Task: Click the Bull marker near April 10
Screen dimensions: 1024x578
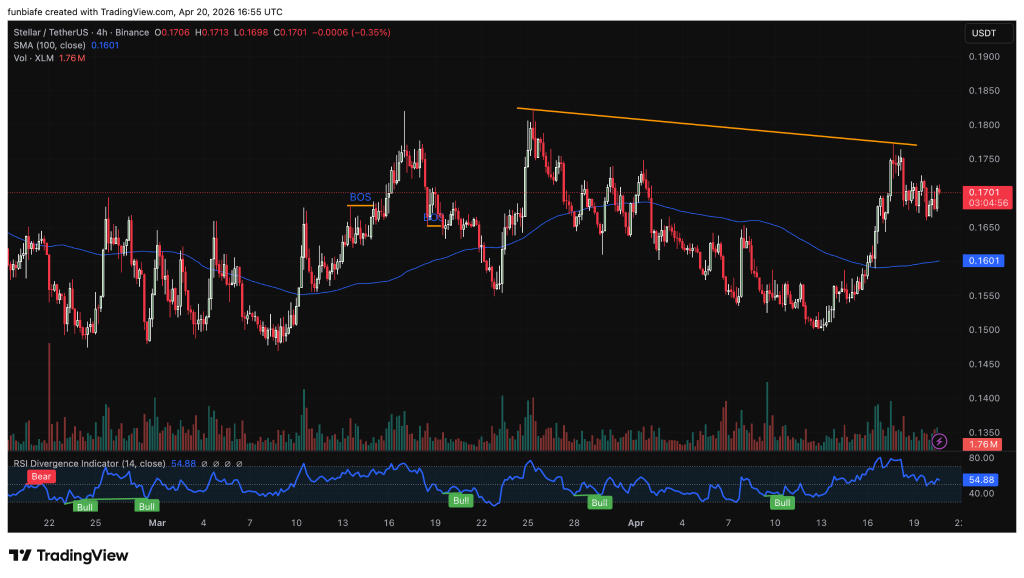Action: [x=782, y=503]
